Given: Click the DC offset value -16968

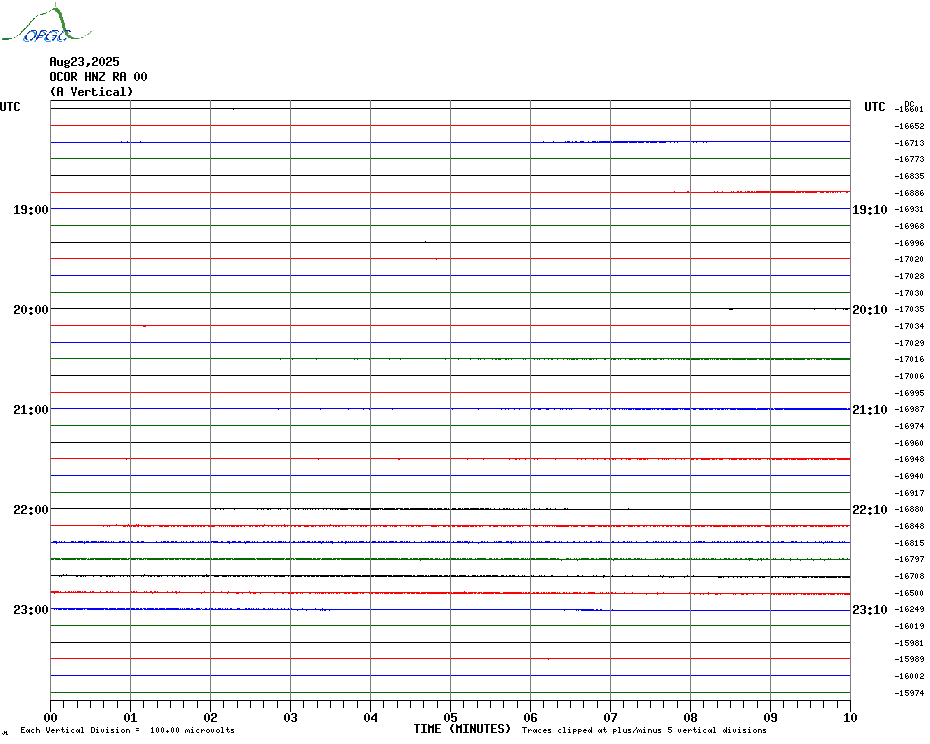Looking at the screenshot, I should point(909,226).
